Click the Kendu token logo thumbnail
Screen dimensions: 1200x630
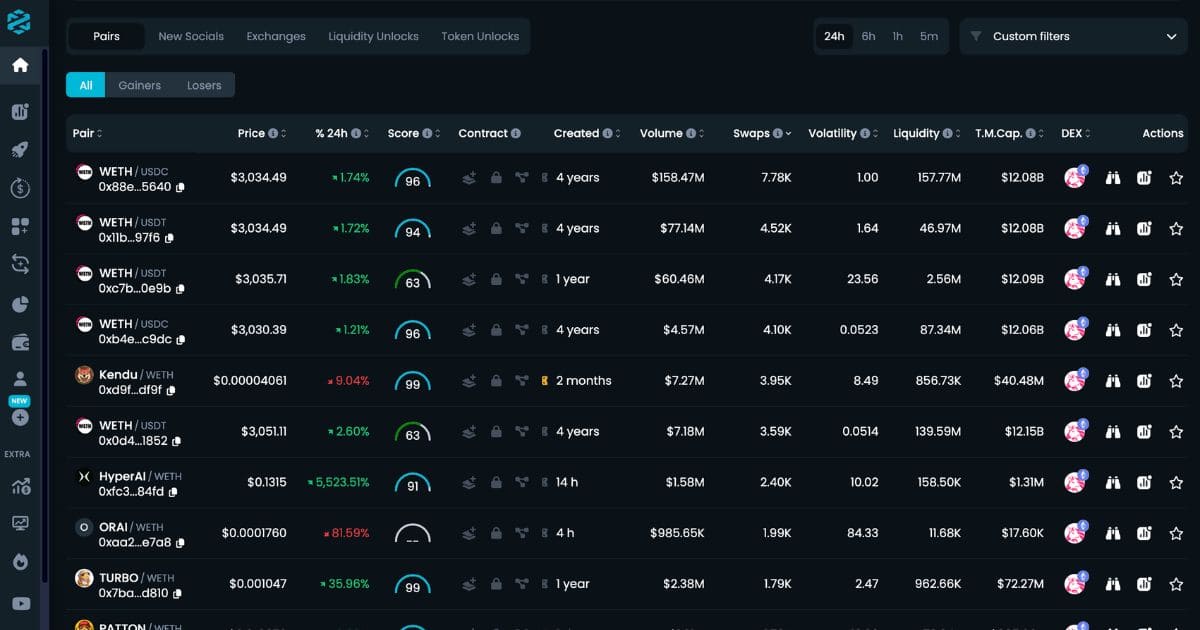pyautogui.click(x=85, y=375)
